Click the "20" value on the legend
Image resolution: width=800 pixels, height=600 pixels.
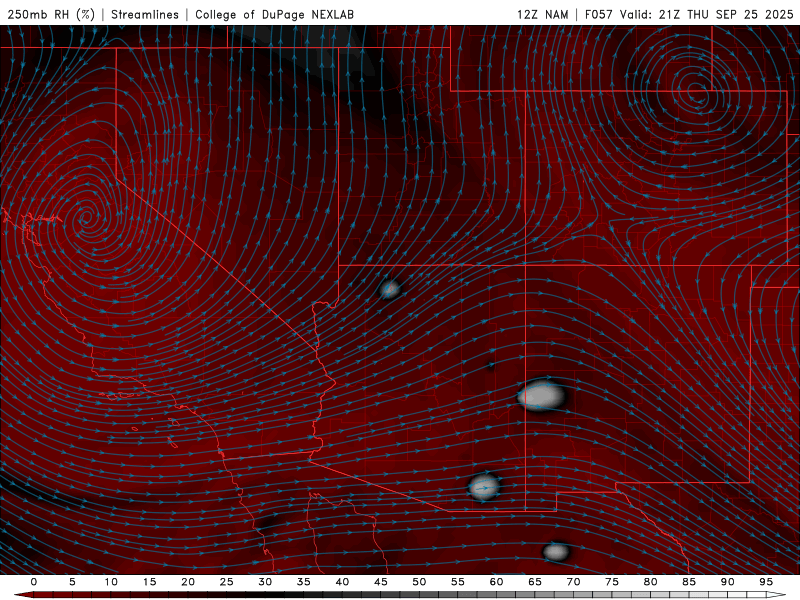click(188, 582)
